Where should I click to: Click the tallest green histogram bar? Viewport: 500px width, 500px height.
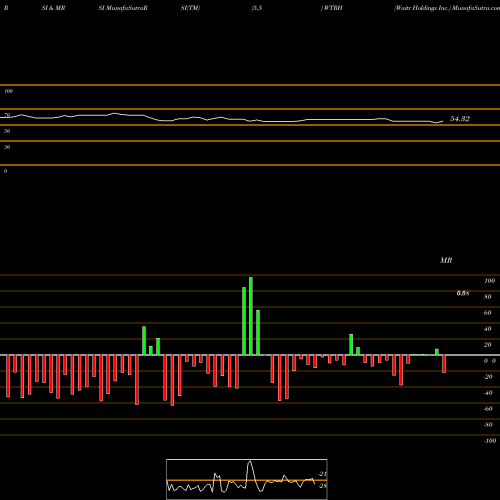click(x=251, y=316)
